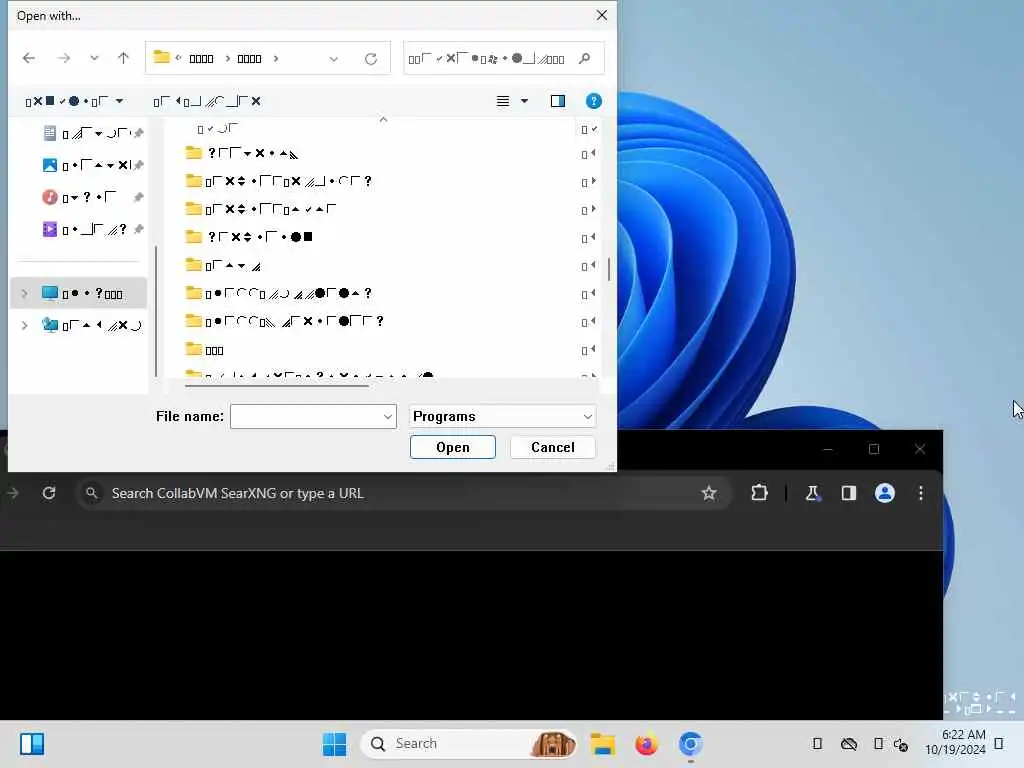Image resolution: width=1024 pixels, height=768 pixels.
Task: Go up one folder level
Action: (x=123, y=58)
